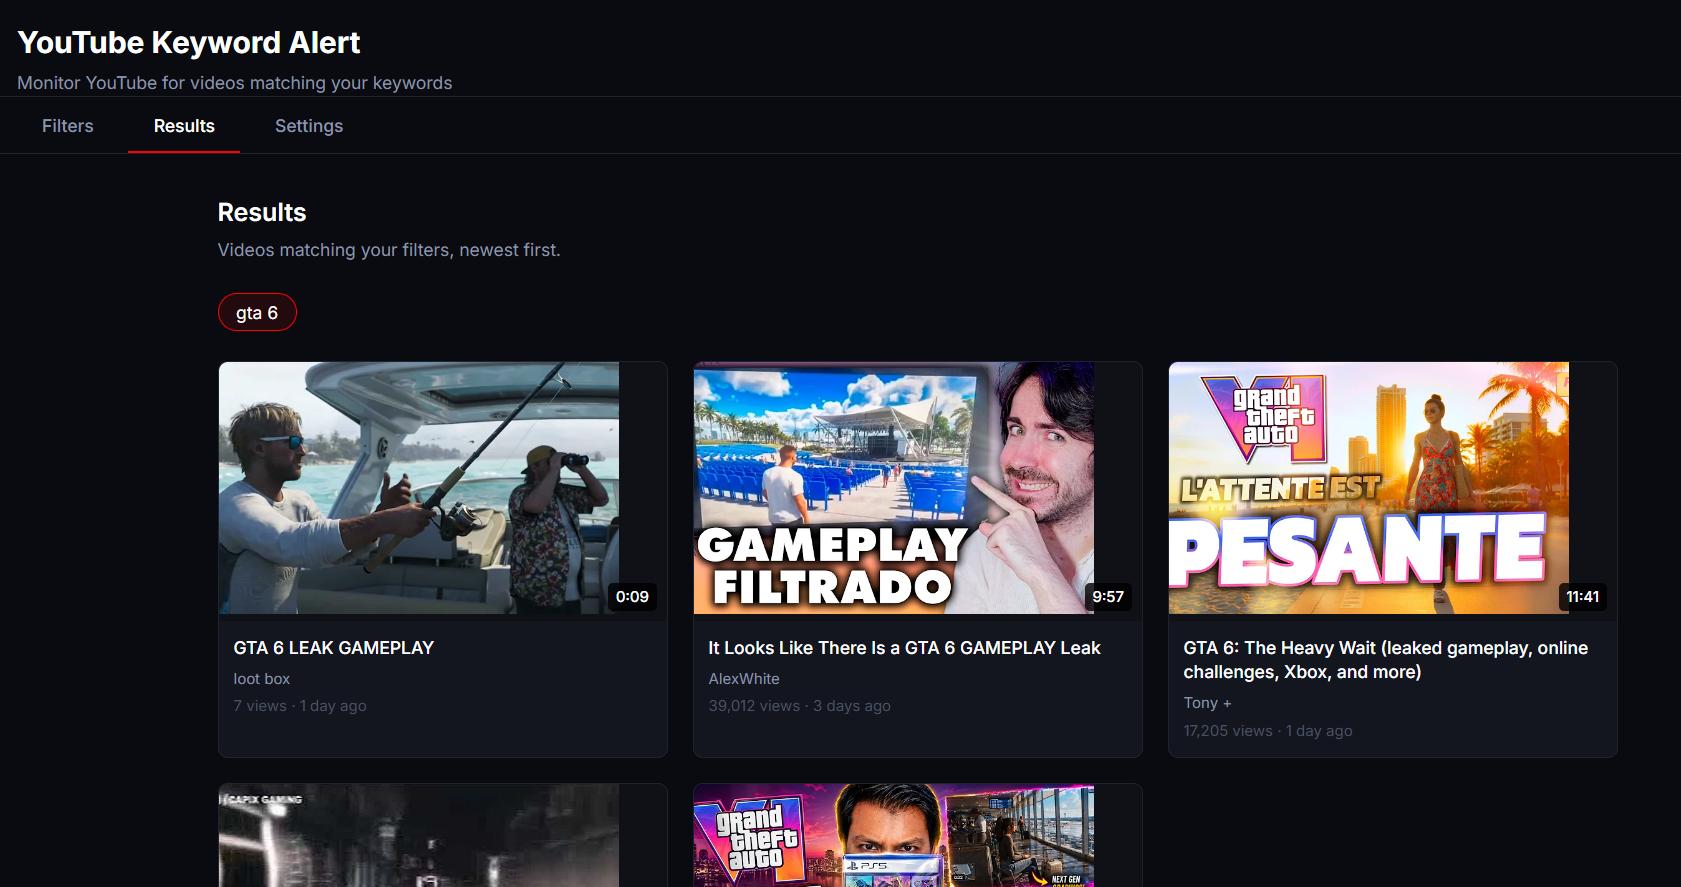
Task: Click the loot box channel name
Action: point(262,679)
